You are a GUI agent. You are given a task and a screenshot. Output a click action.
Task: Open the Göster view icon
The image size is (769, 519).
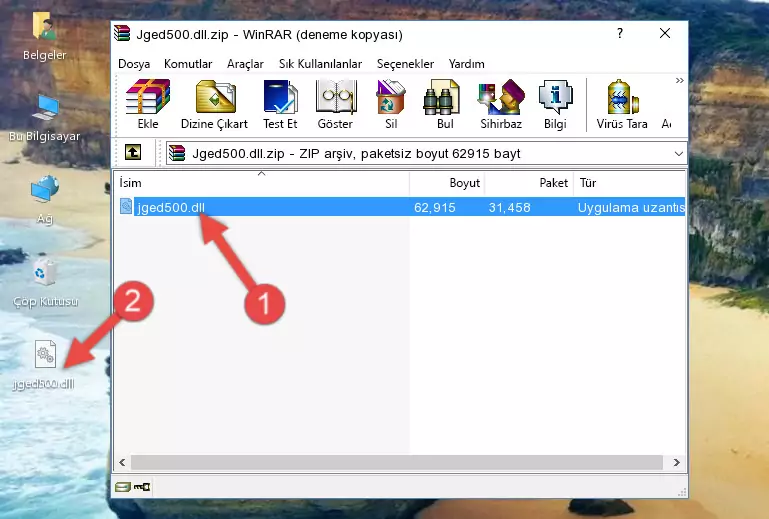point(335,104)
